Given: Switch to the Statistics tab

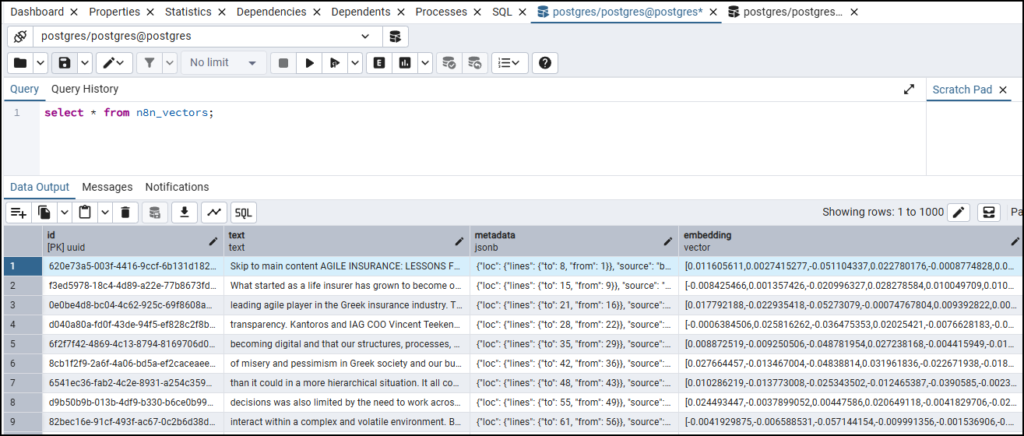Looking at the screenshot, I should (187, 12).
